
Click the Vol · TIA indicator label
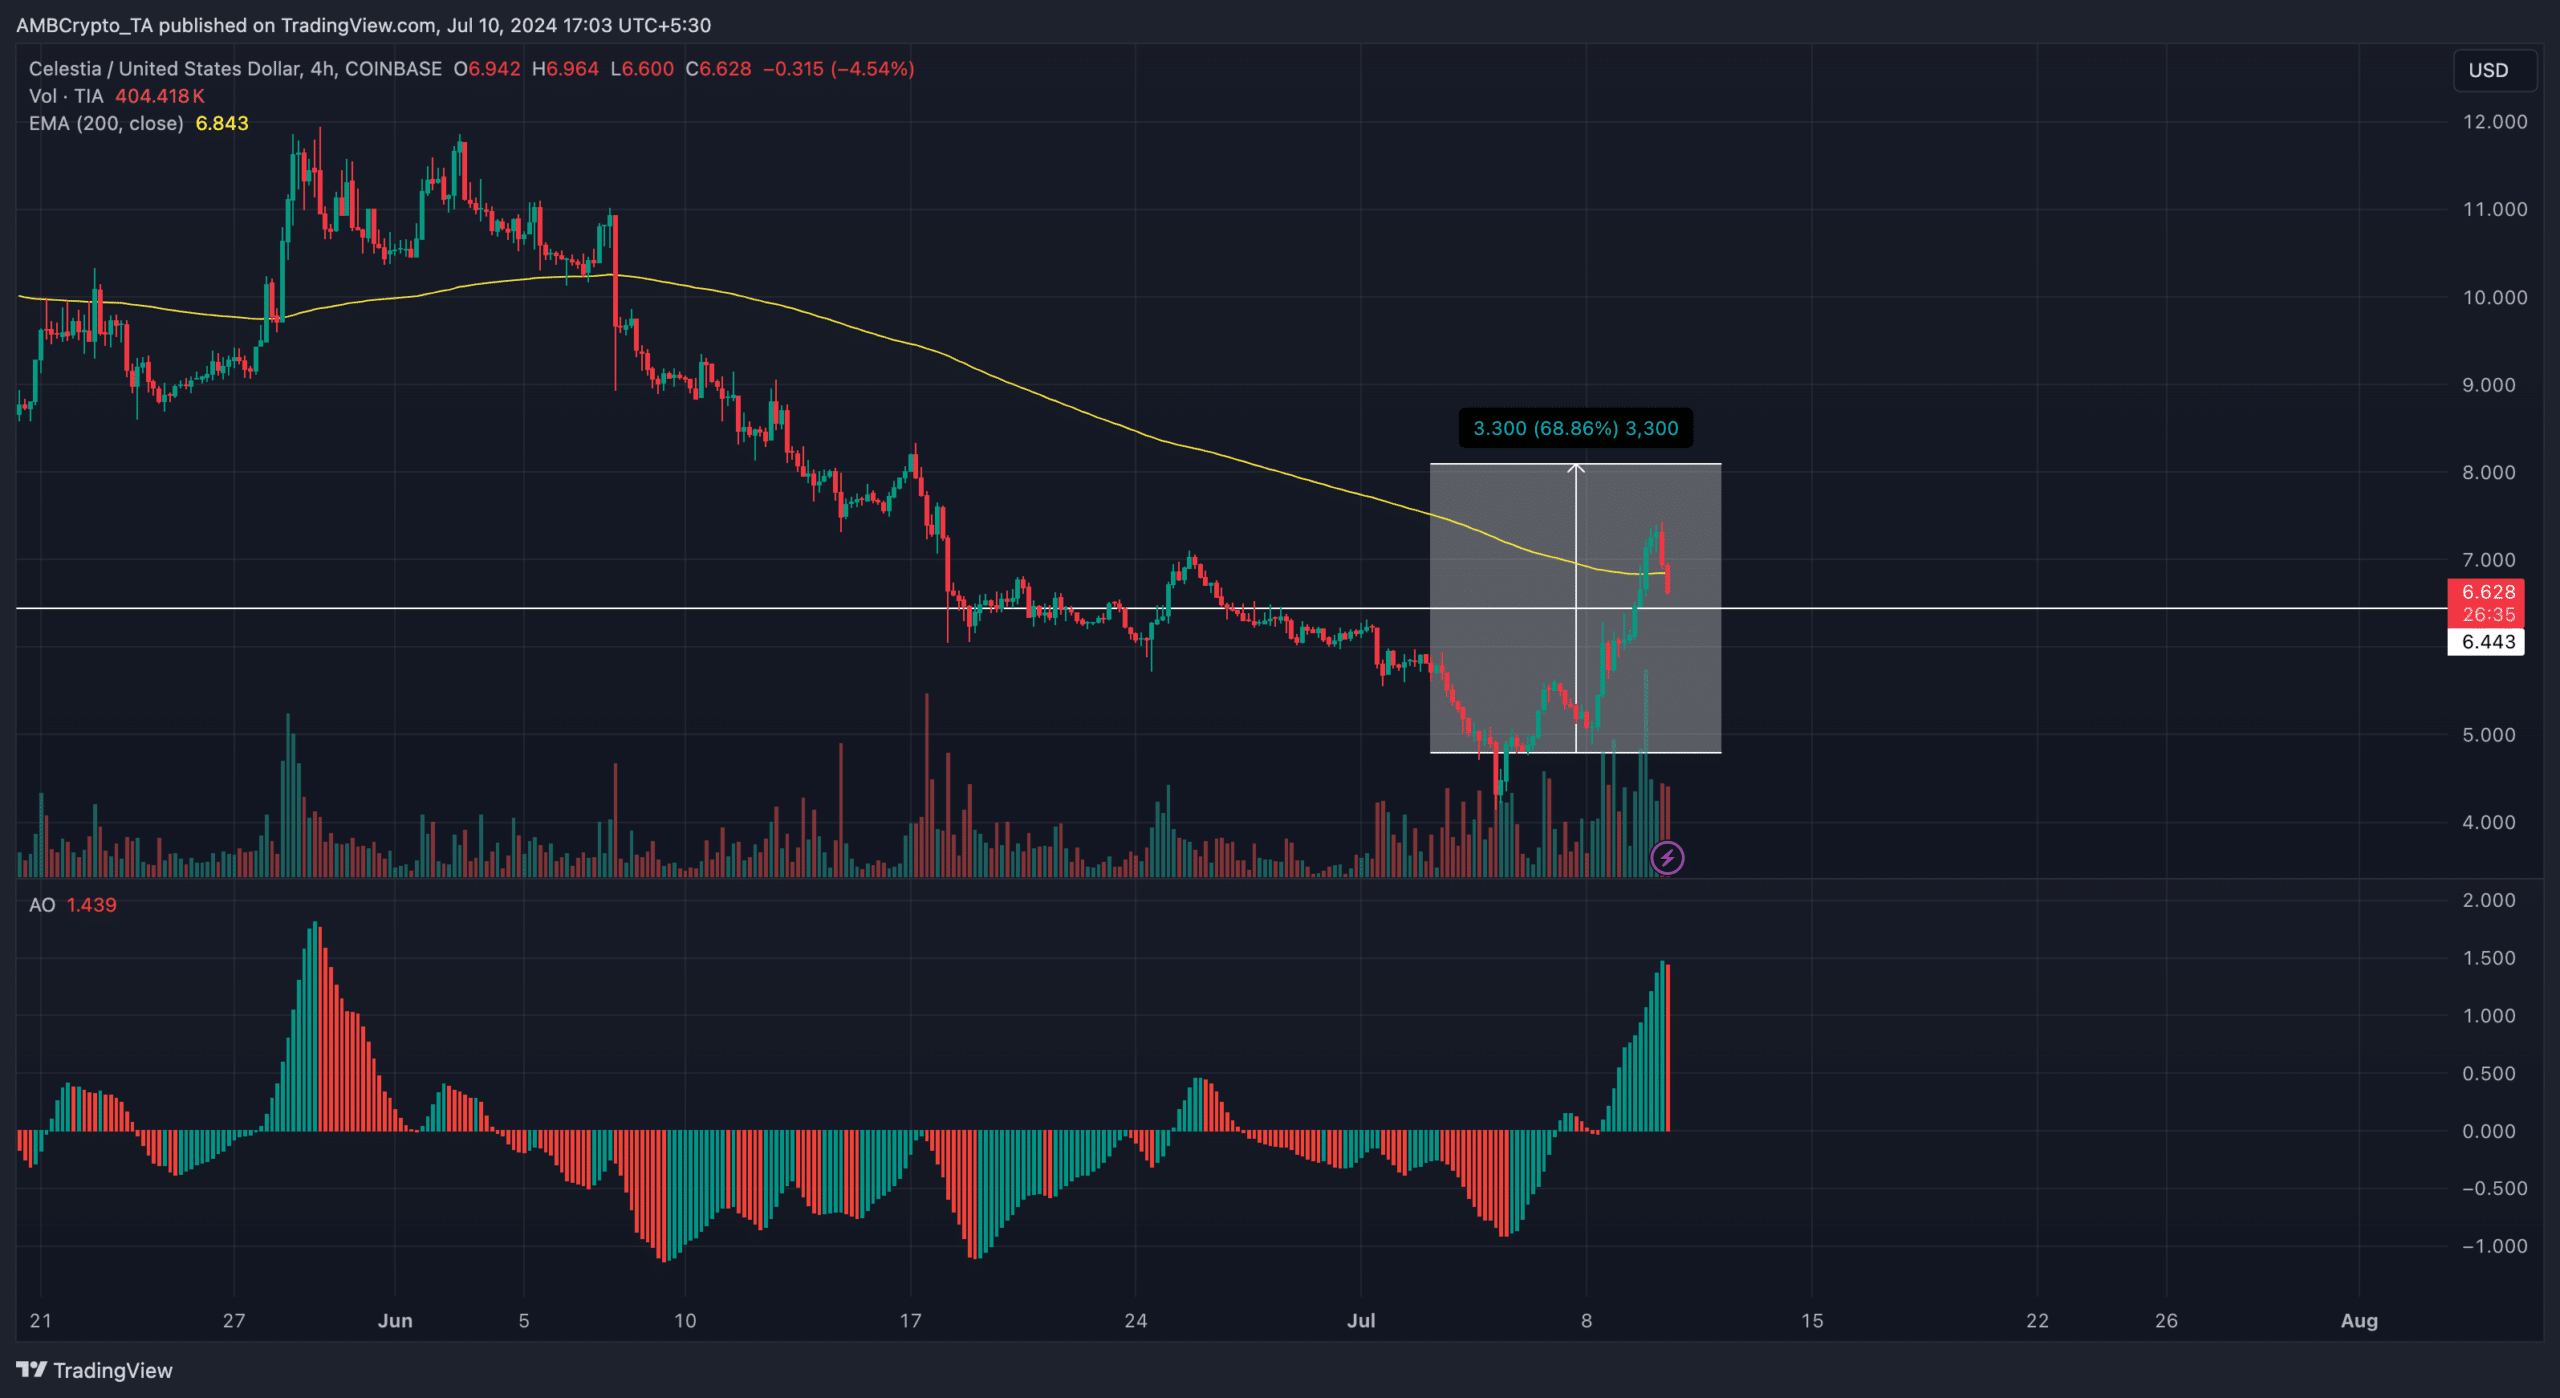[x=66, y=96]
